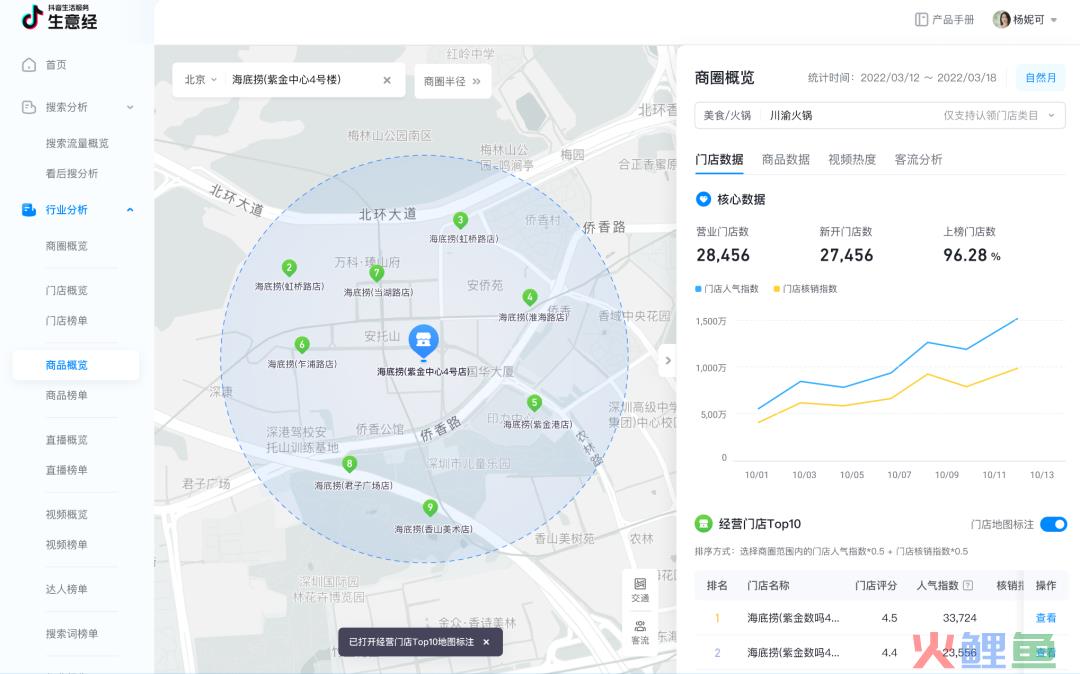Switch to the 门店数据 tab
The image size is (1080, 674).
click(719, 160)
